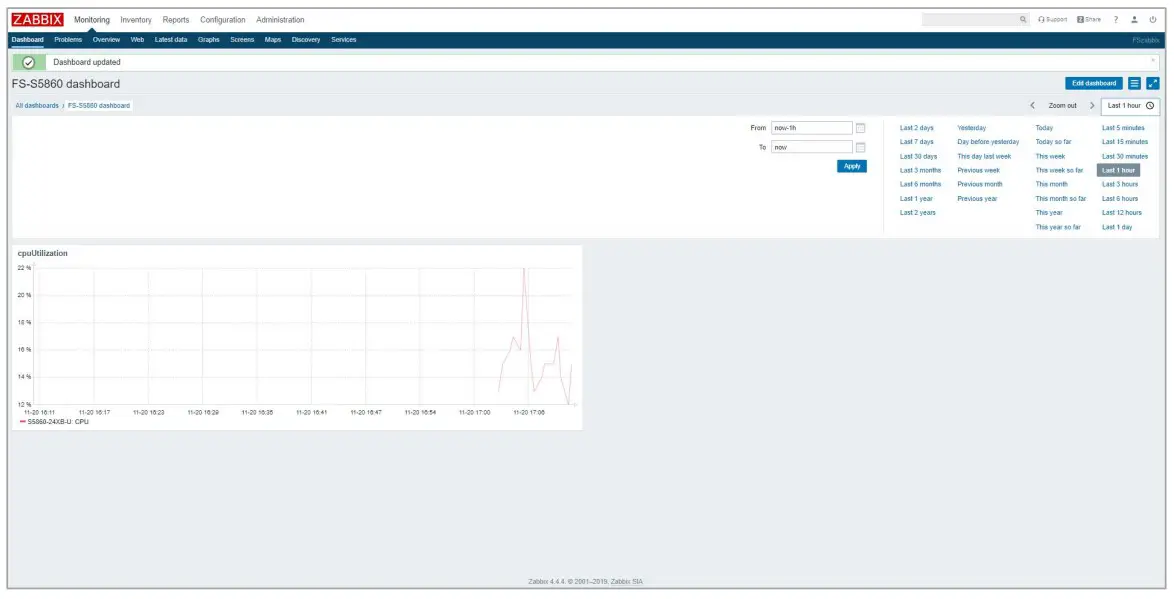Select the Dashboard submenu tab

pyautogui.click(x=28, y=40)
